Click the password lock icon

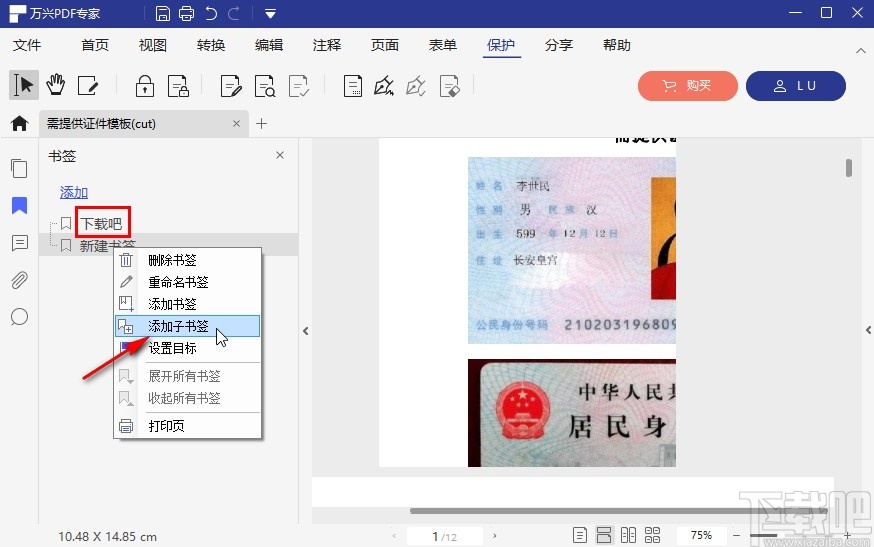coord(145,86)
